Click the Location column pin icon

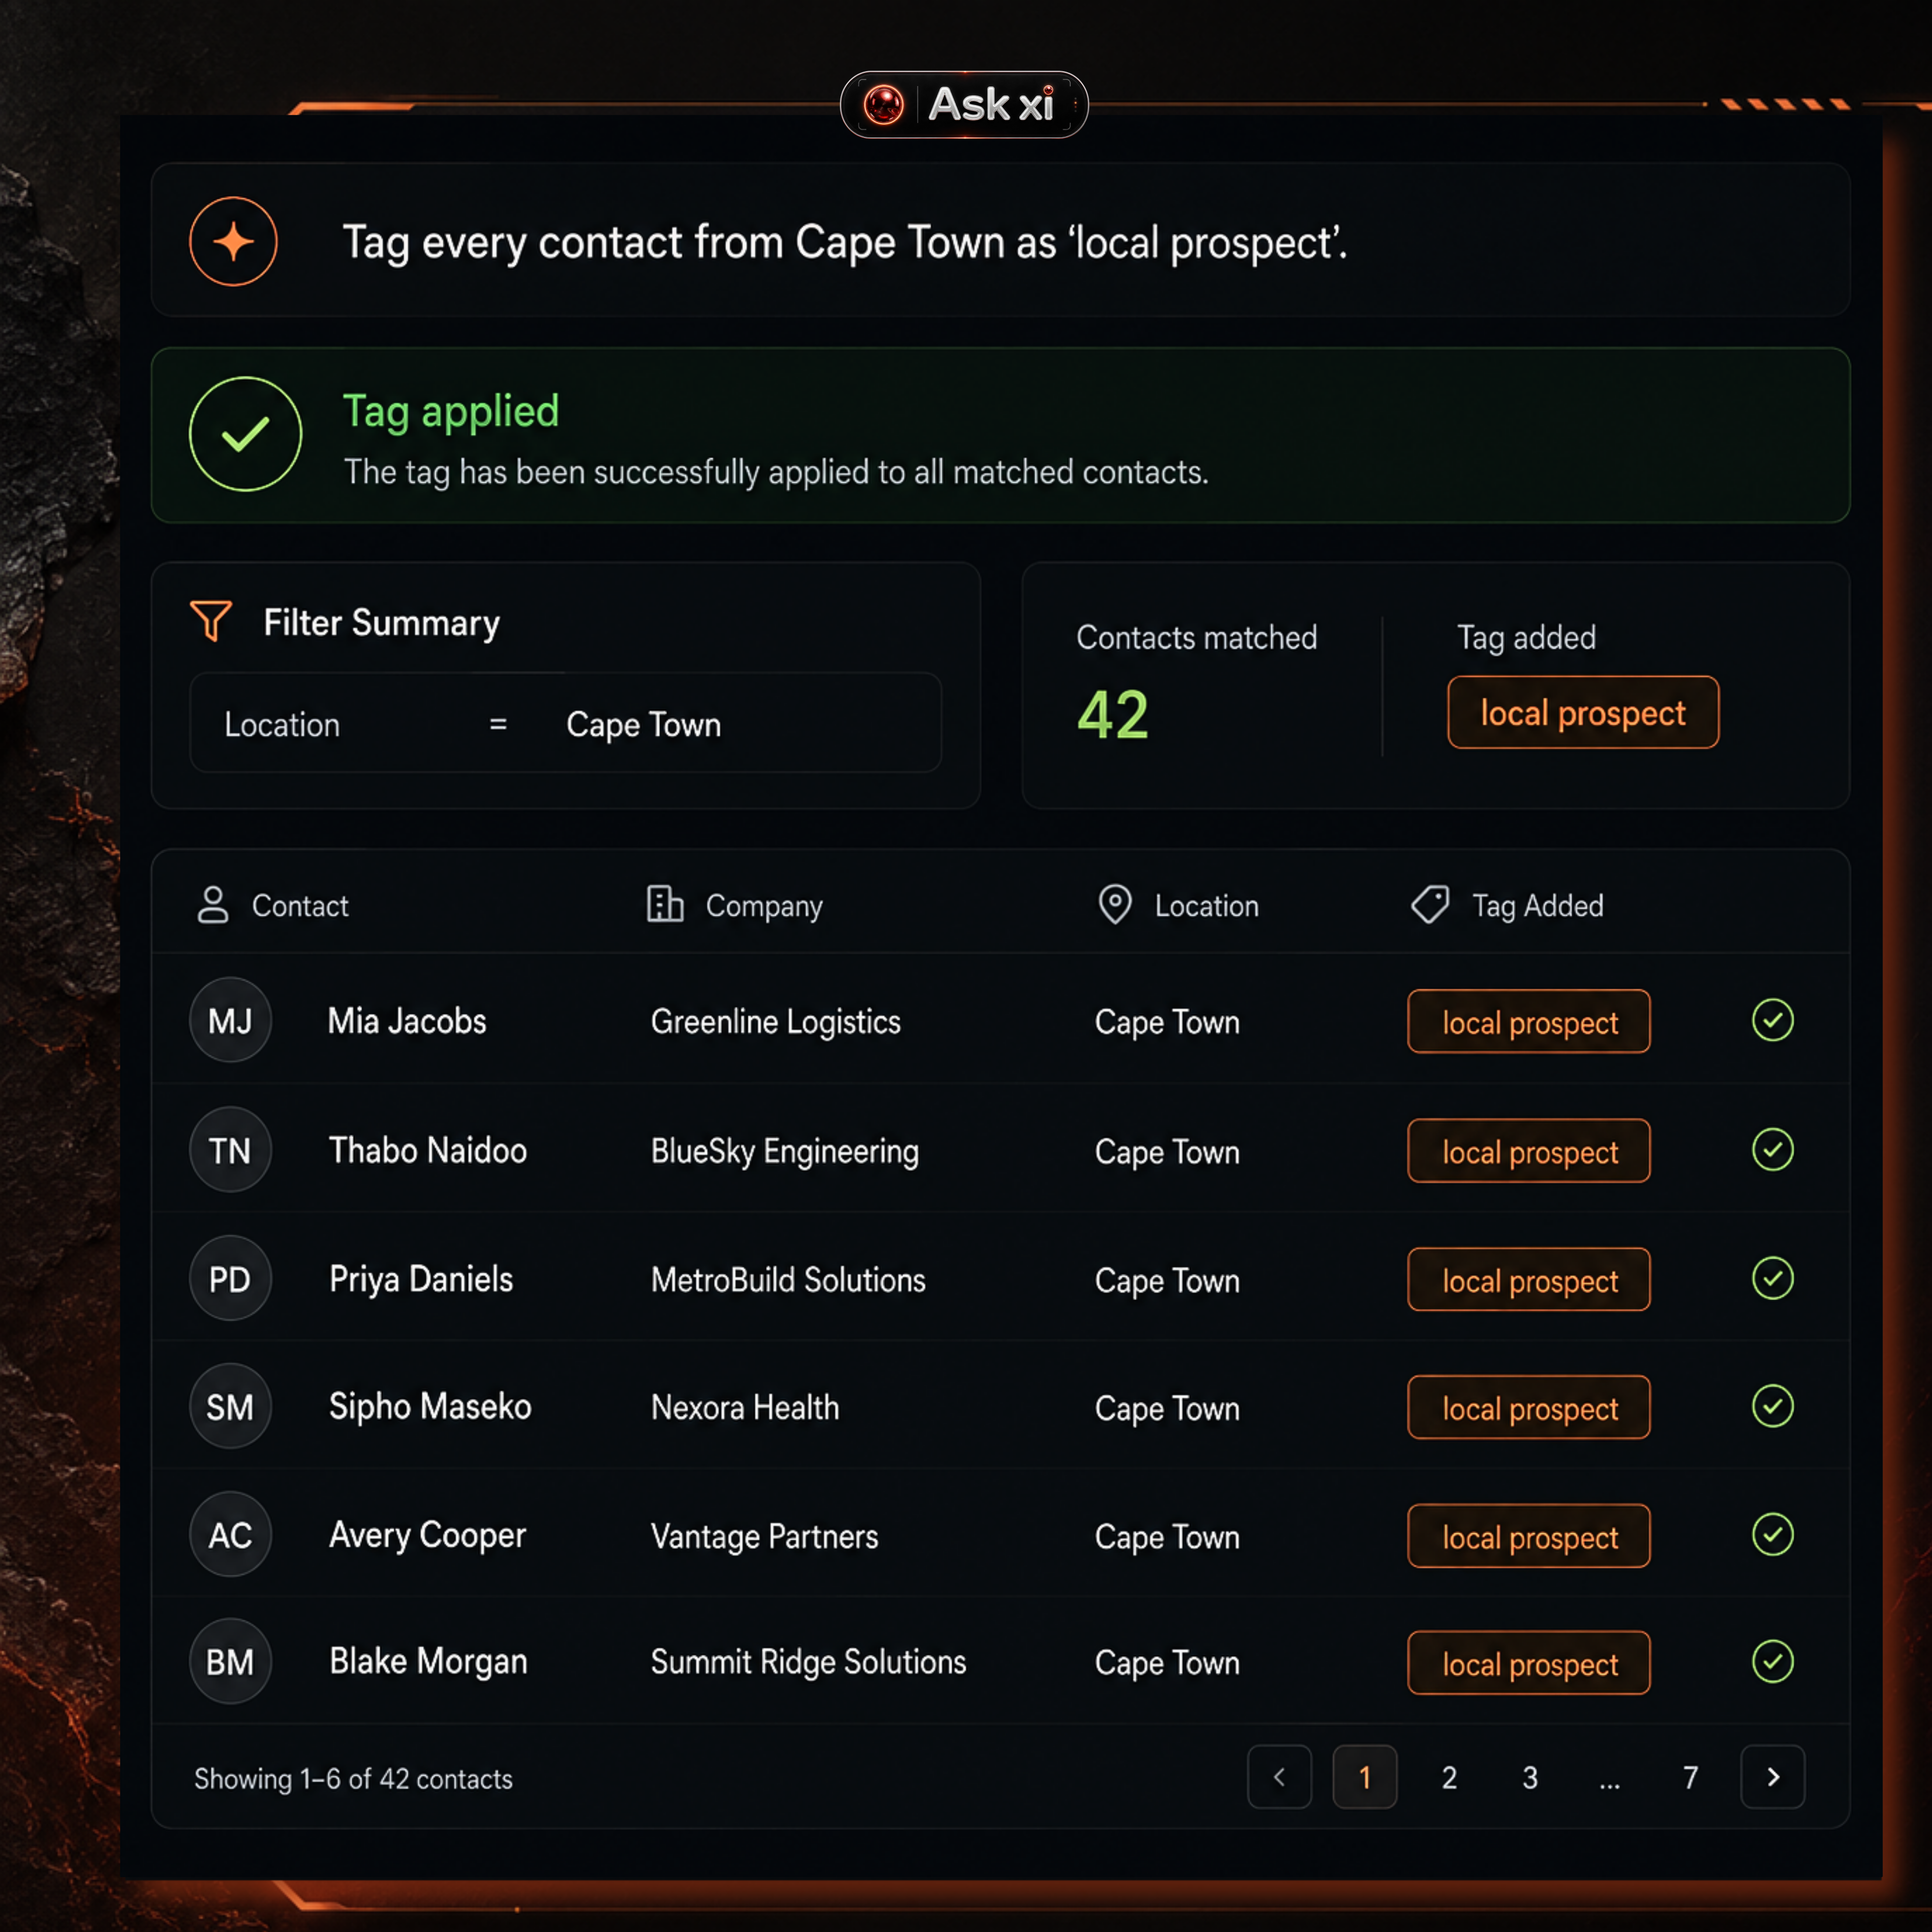tap(1115, 905)
